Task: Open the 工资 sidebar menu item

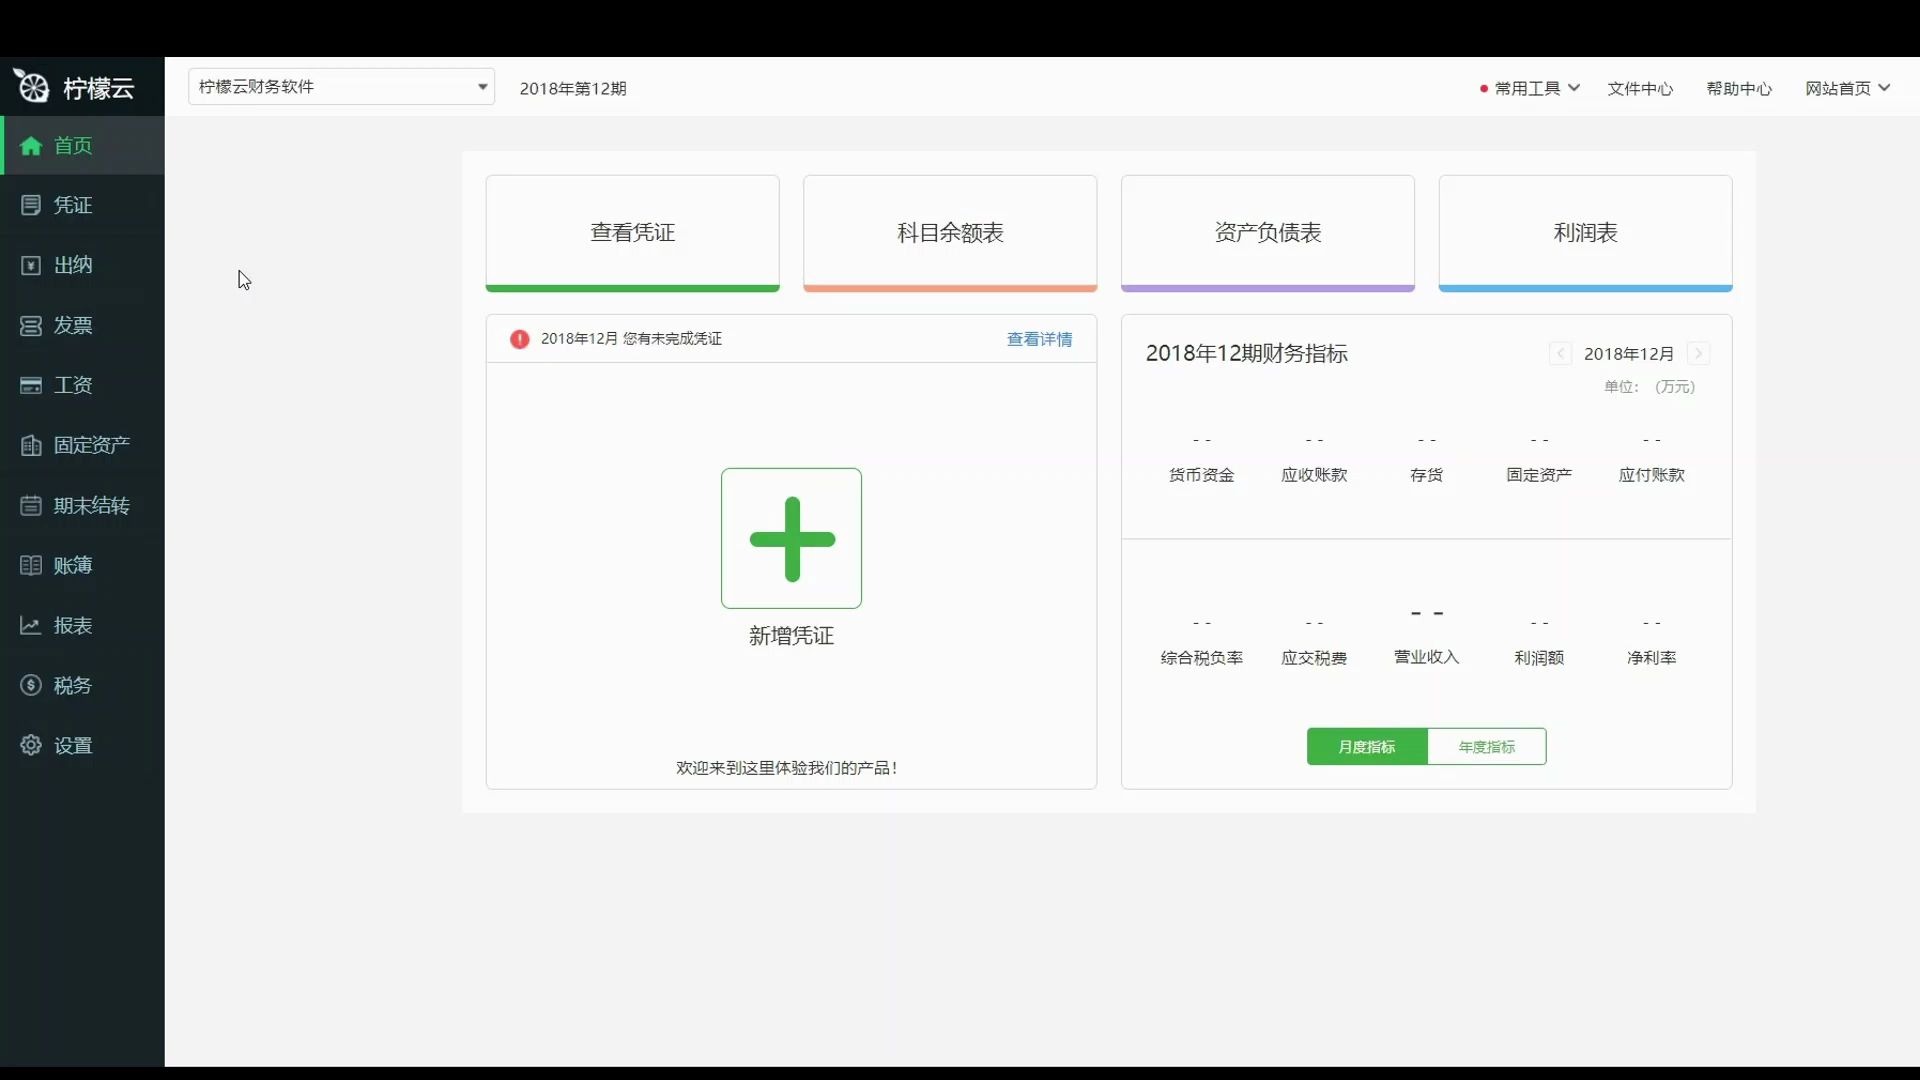Action: point(82,385)
